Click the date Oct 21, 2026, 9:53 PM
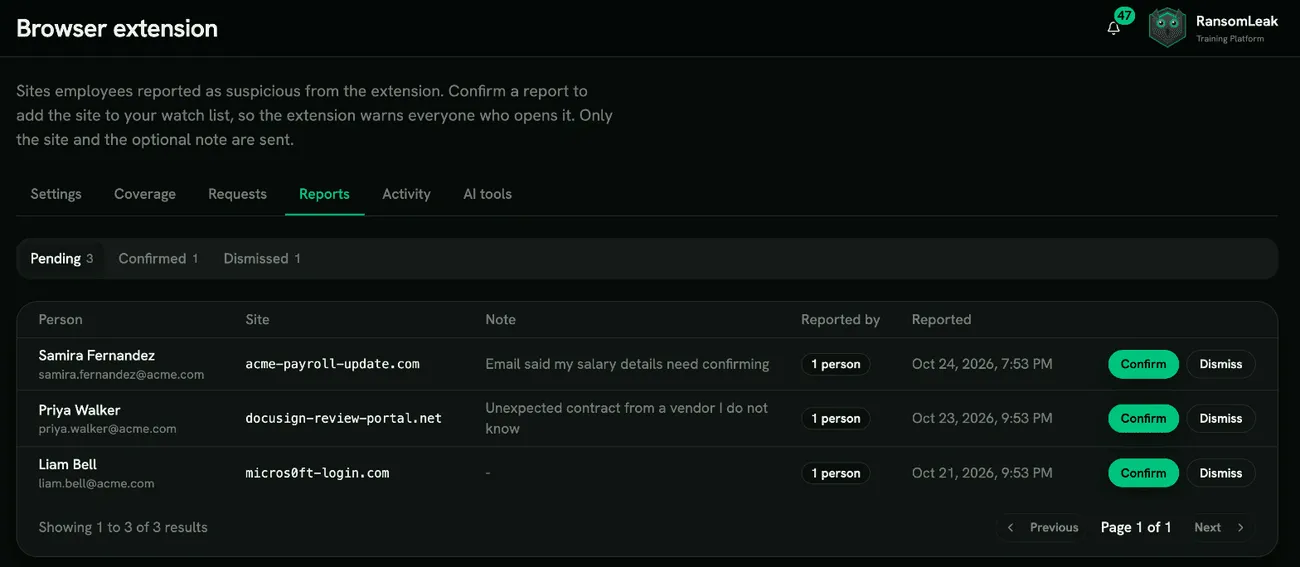1300x567 pixels. pyautogui.click(x=982, y=473)
